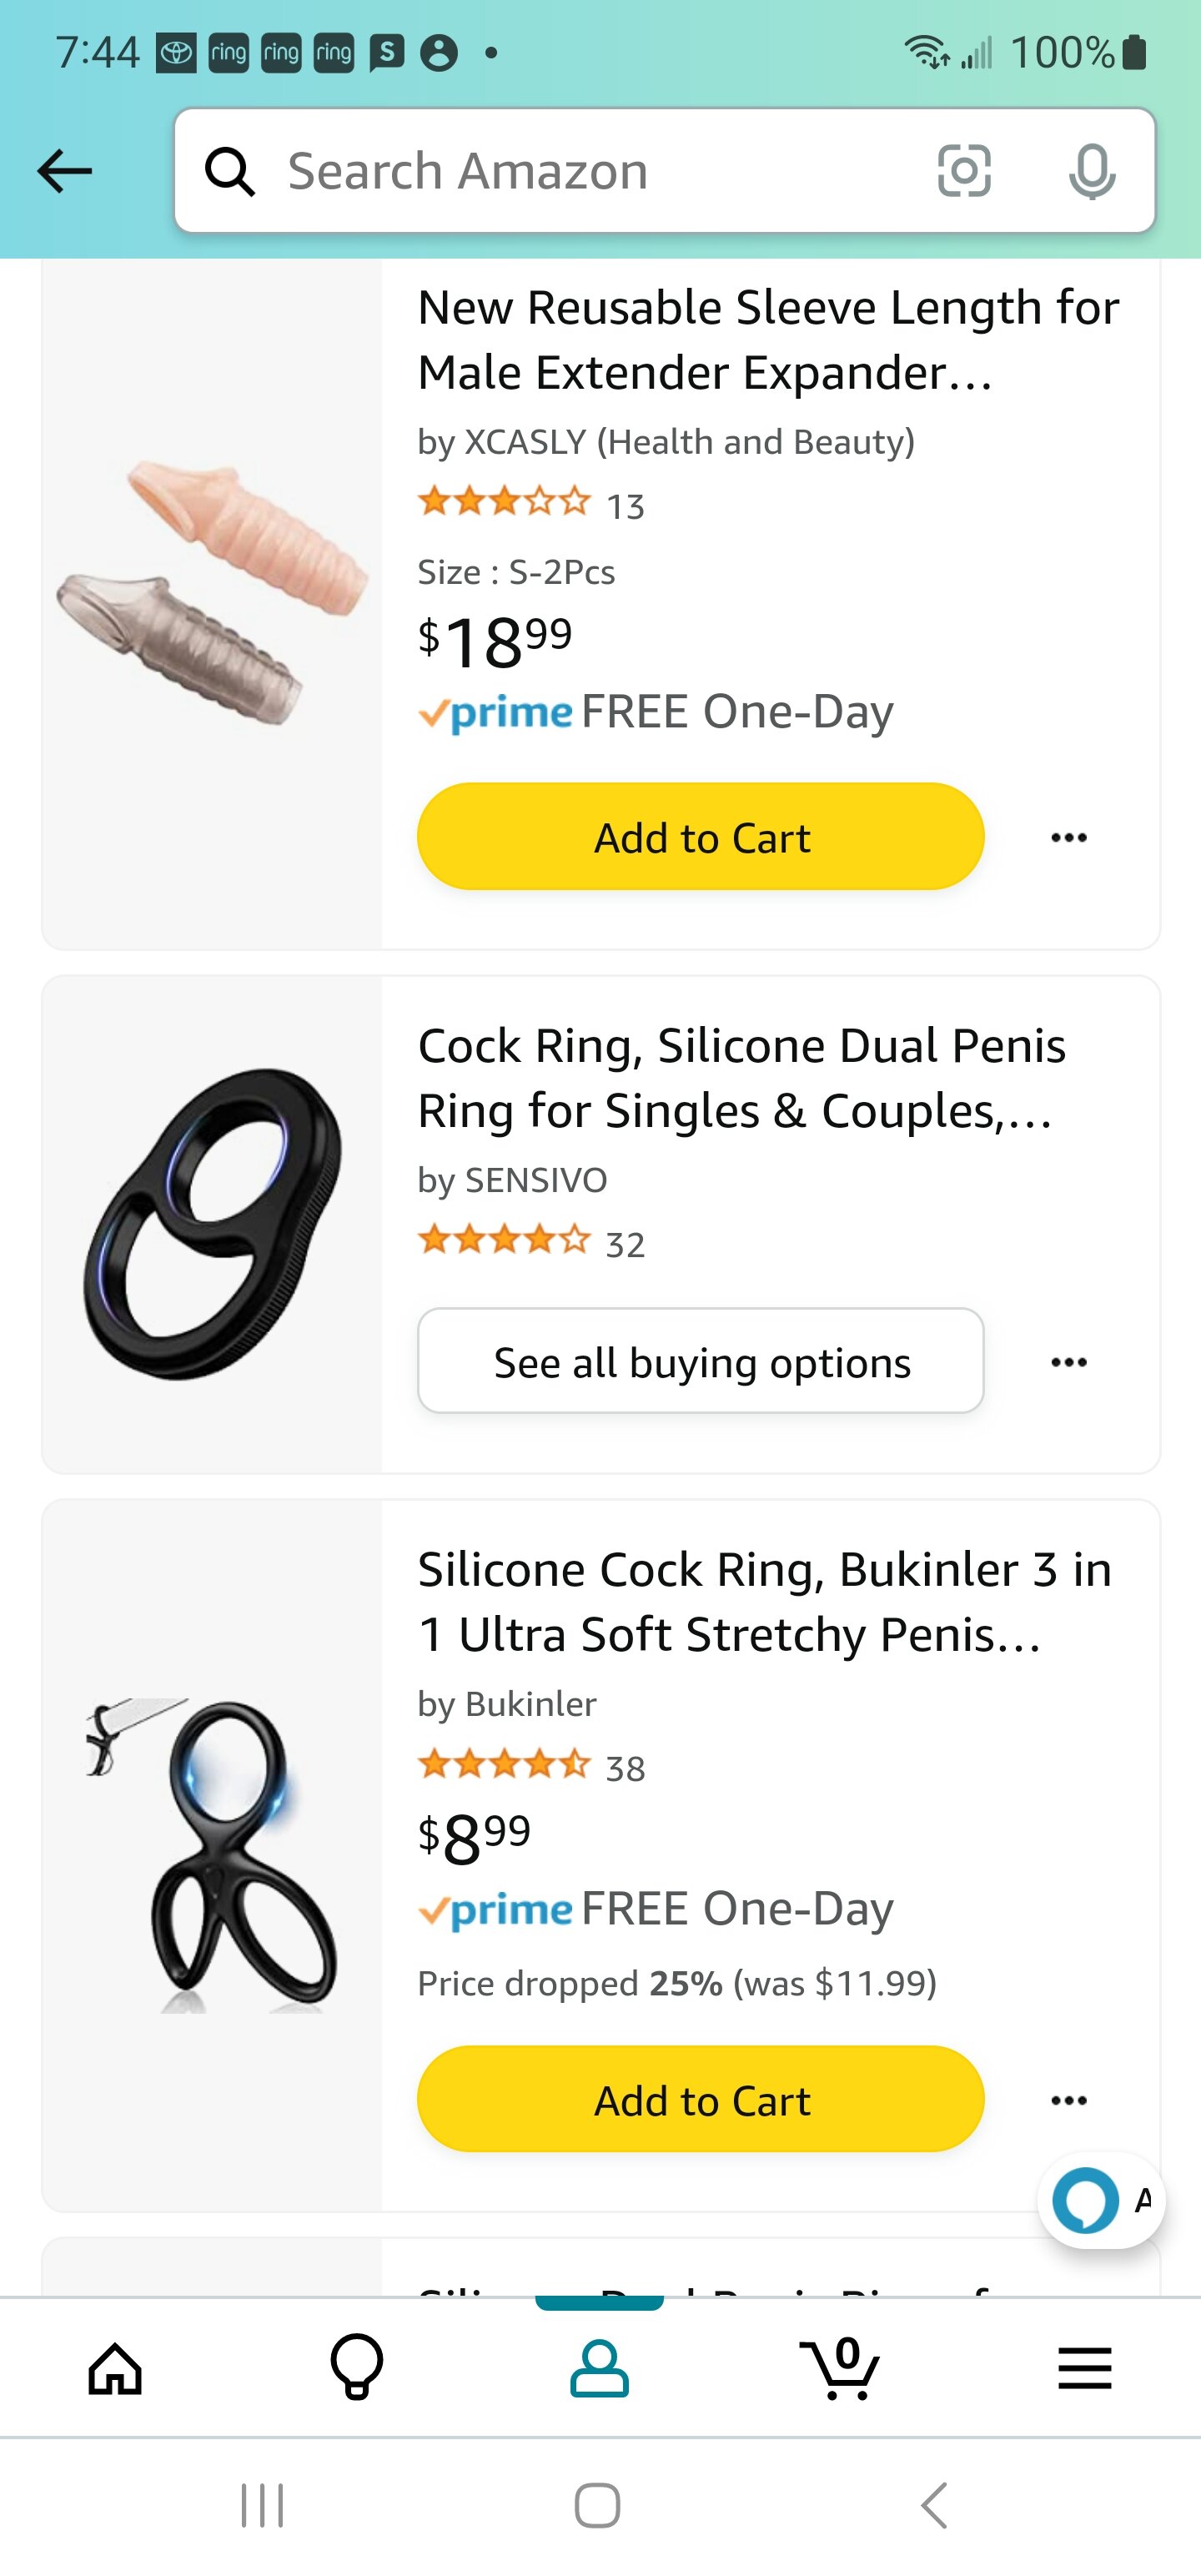
Task: Open the Bukinler 3 in 1 title link
Action: coord(764,1602)
